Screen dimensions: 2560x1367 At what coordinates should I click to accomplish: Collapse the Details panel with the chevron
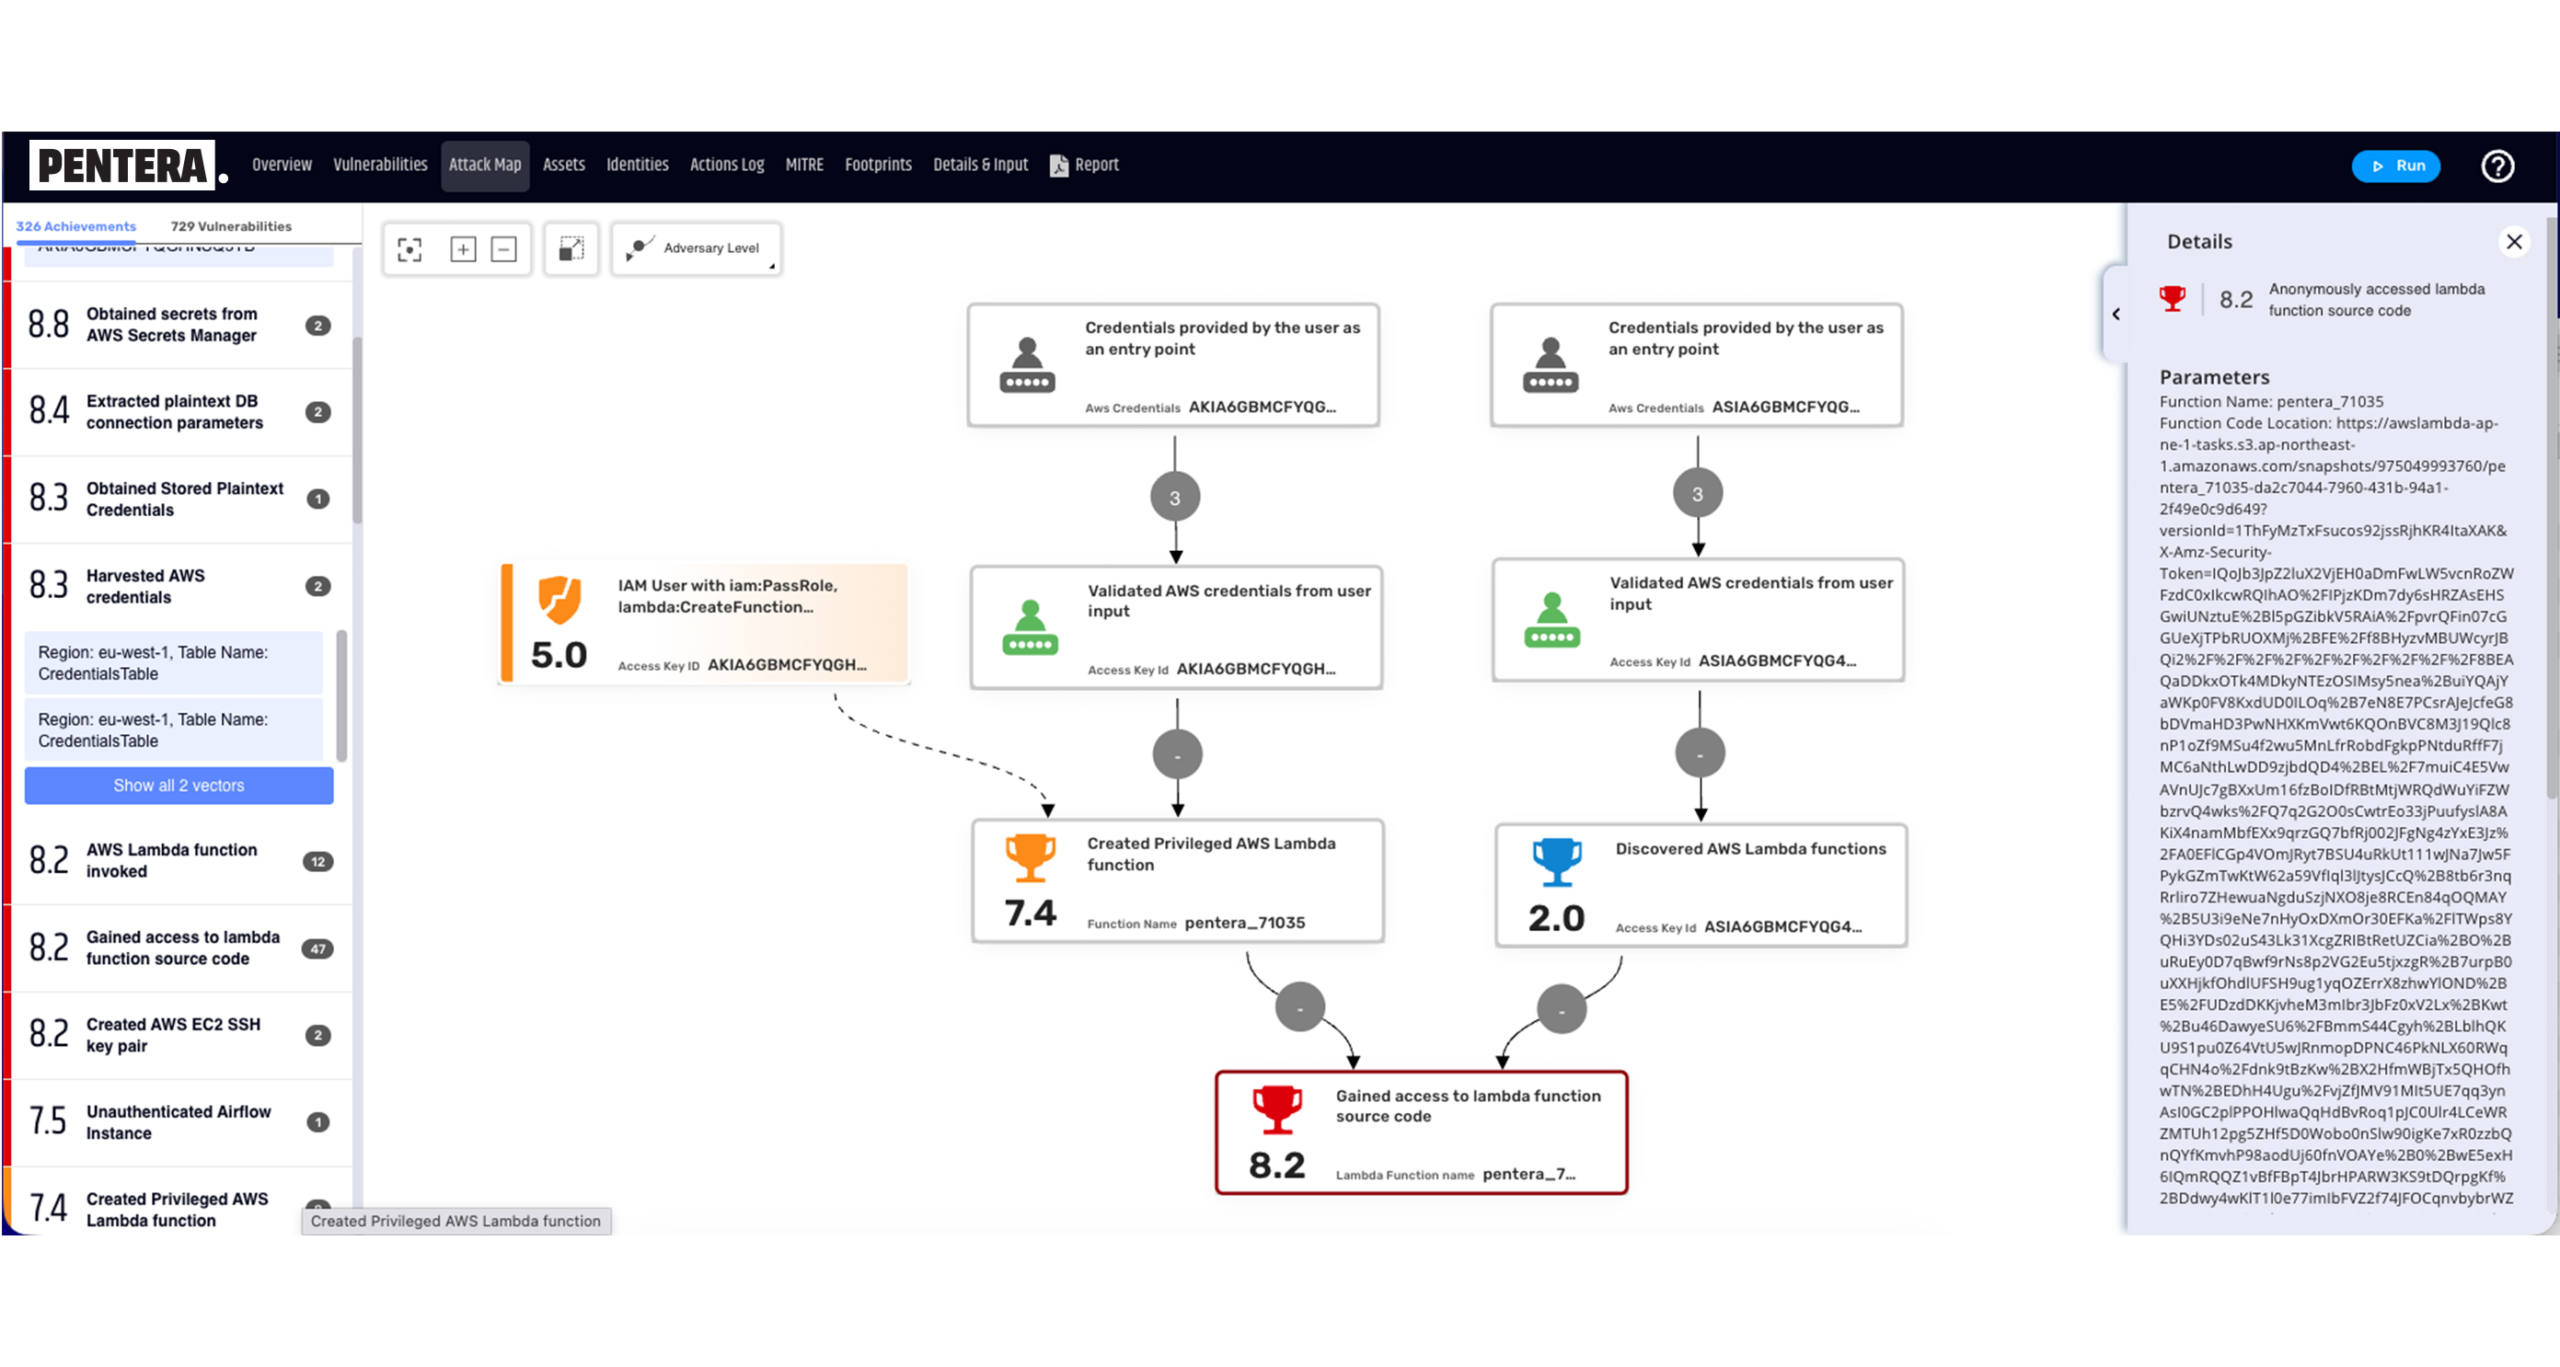point(2116,314)
